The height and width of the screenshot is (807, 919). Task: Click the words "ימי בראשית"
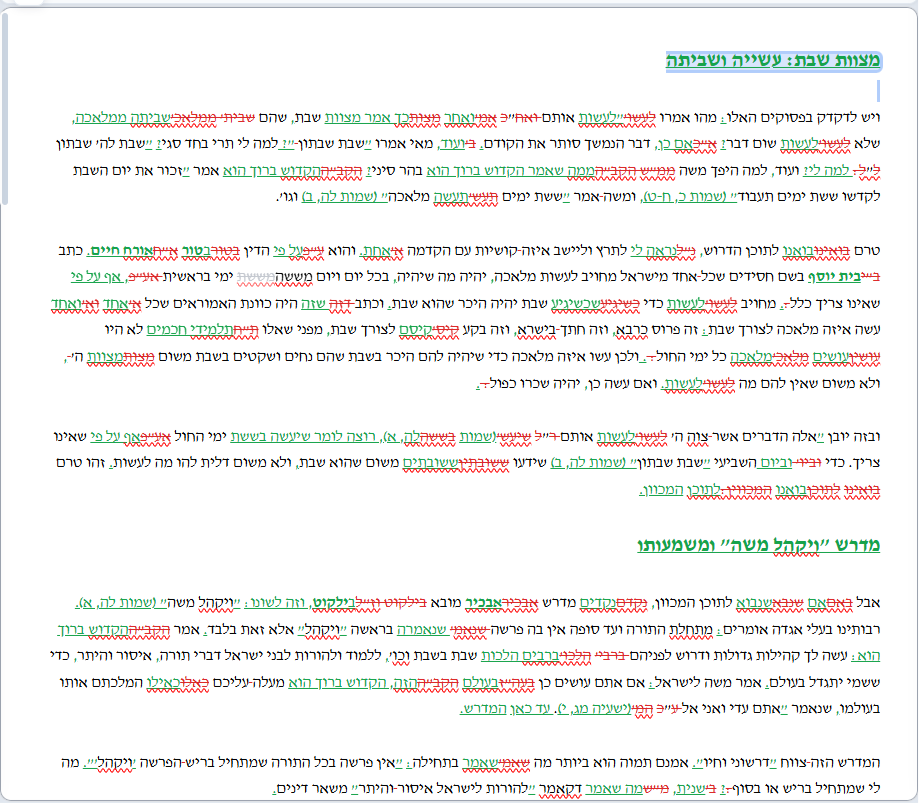(198, 277)
